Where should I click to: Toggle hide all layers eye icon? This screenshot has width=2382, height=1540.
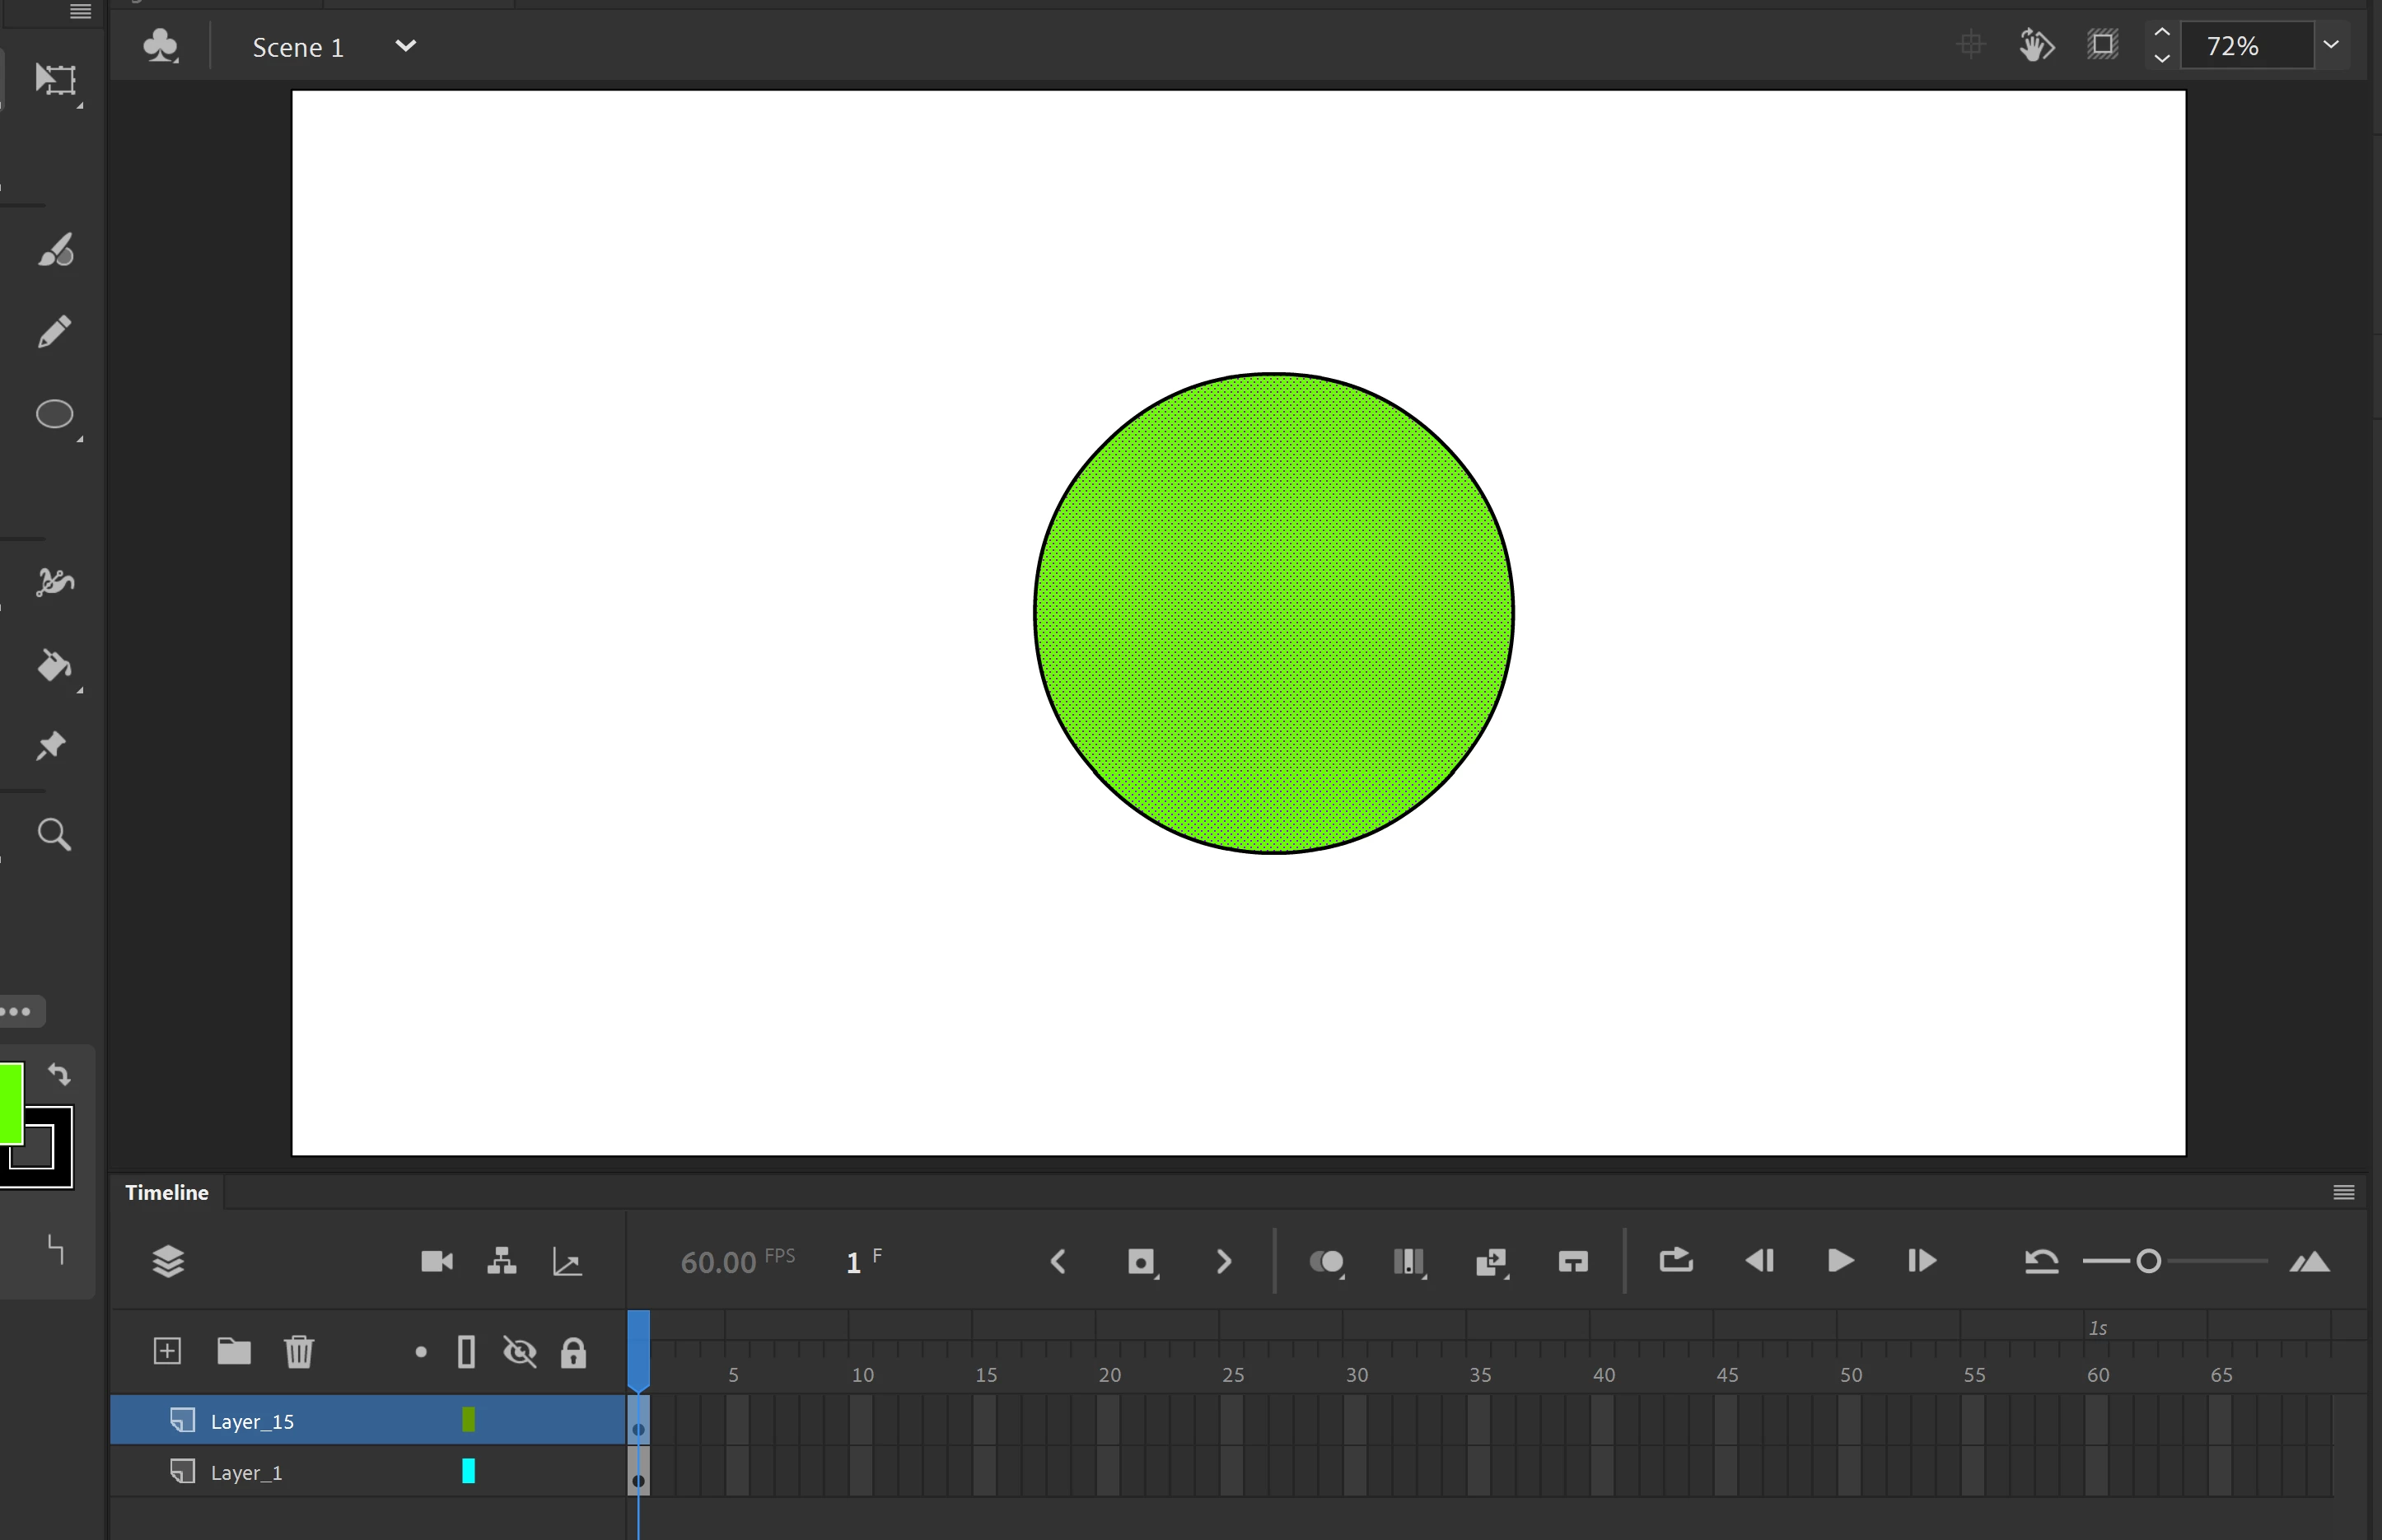pyautogui.click(x=520, y=1352)
